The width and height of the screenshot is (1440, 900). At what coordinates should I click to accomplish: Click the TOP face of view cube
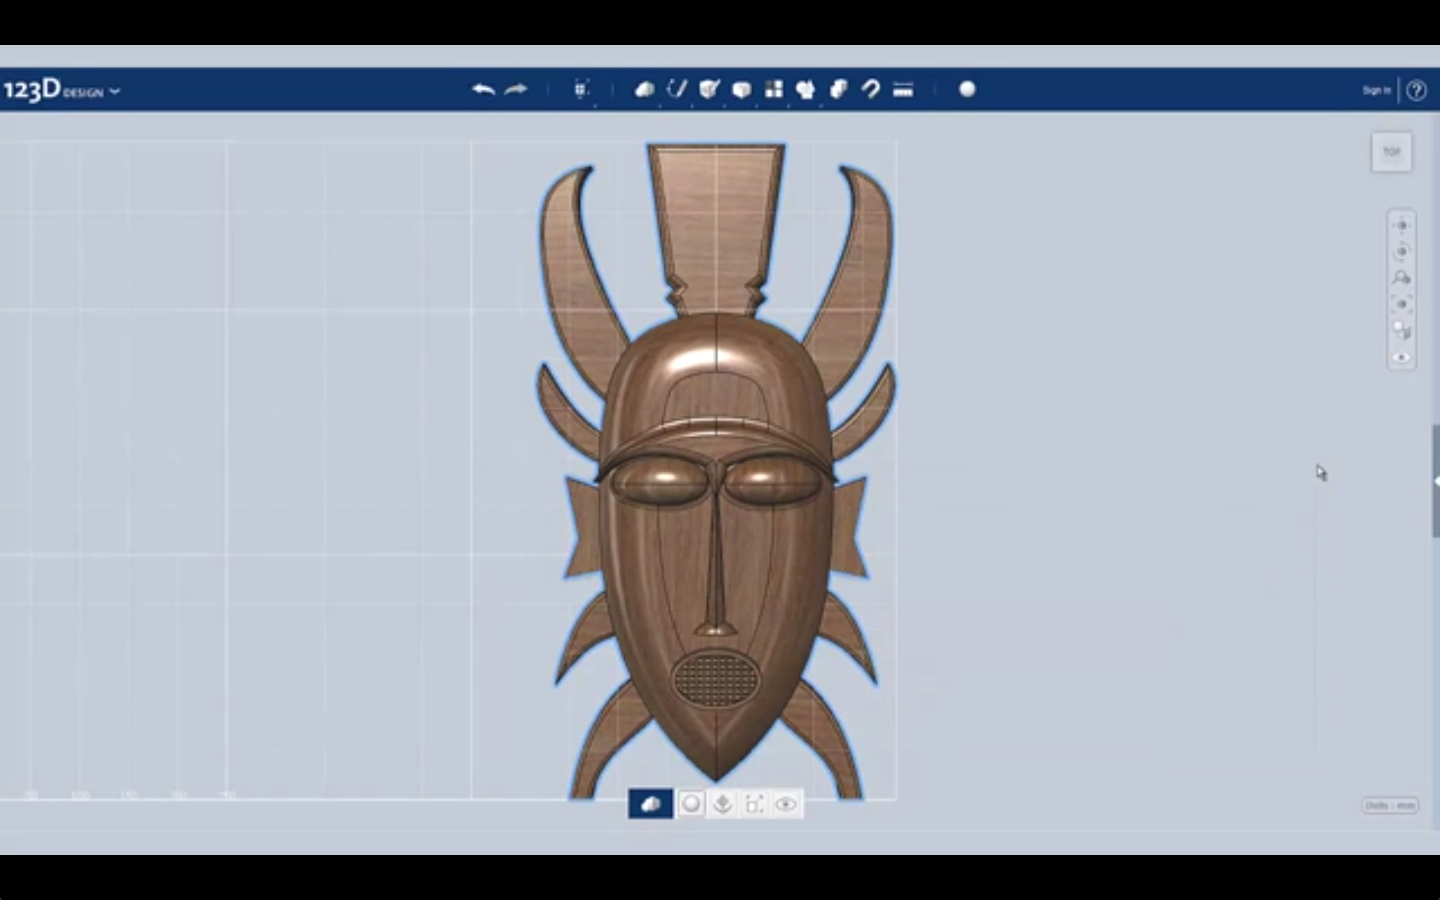click(x=1391, y=152)
